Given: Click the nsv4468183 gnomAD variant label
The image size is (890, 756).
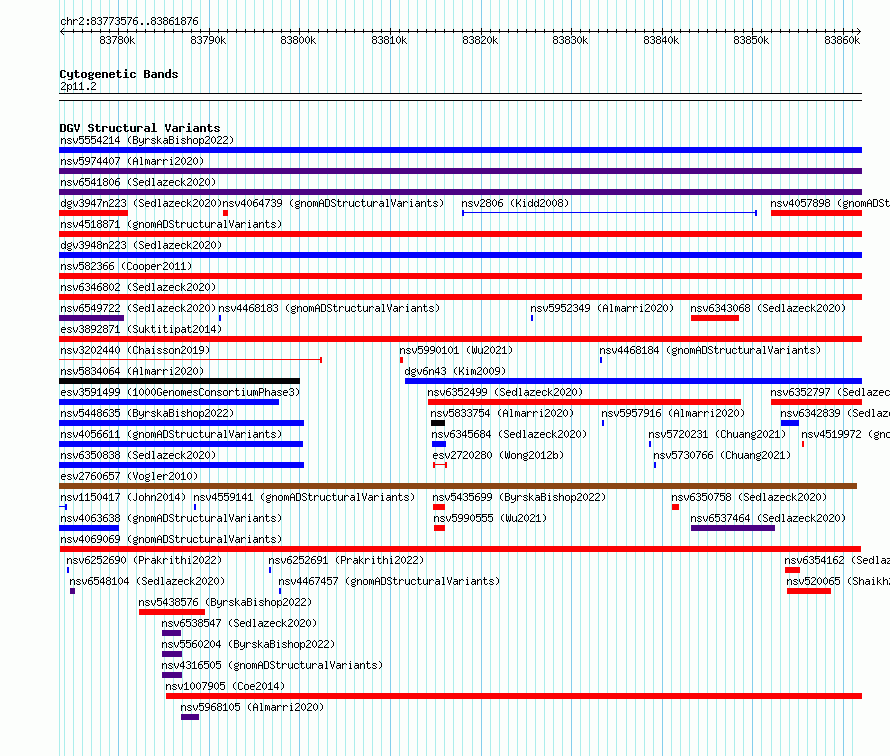Looking at the screenshot, I should [329, 308].
